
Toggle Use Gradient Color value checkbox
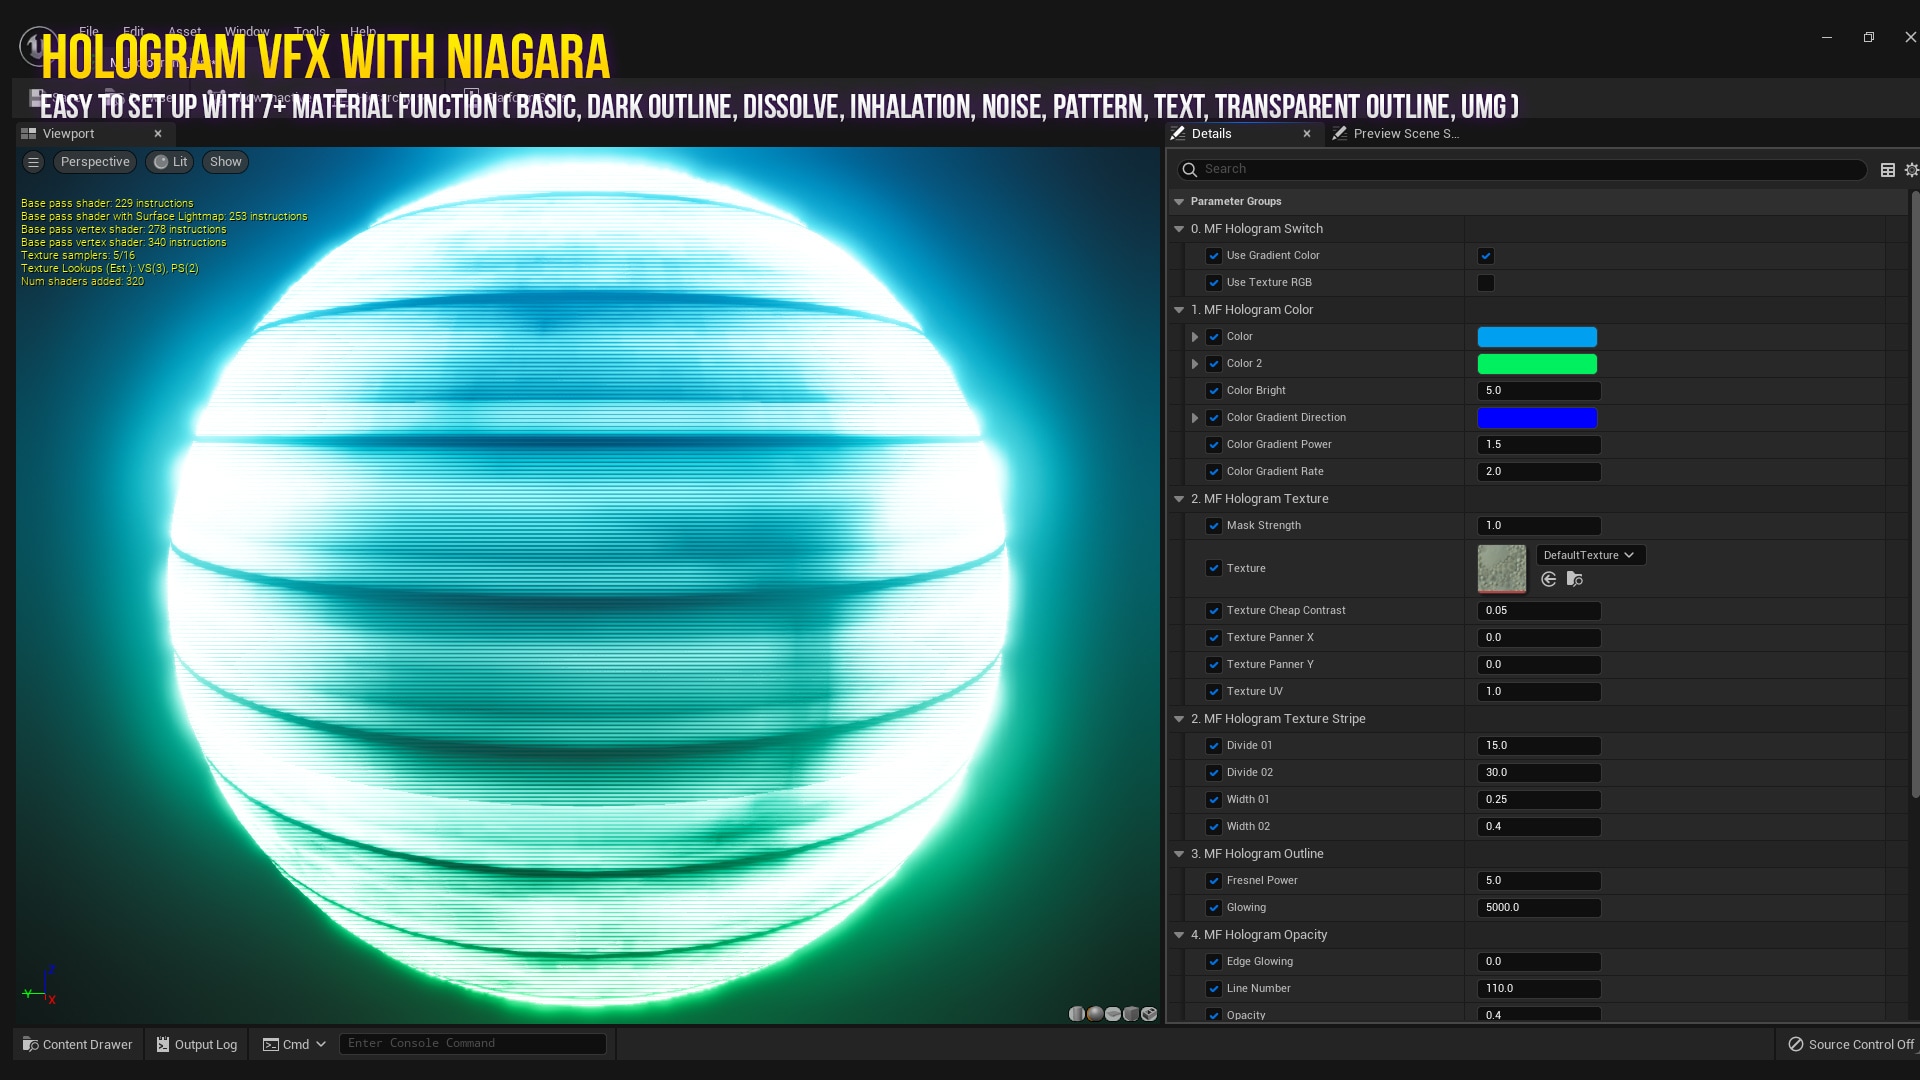tap(1486, 256)
